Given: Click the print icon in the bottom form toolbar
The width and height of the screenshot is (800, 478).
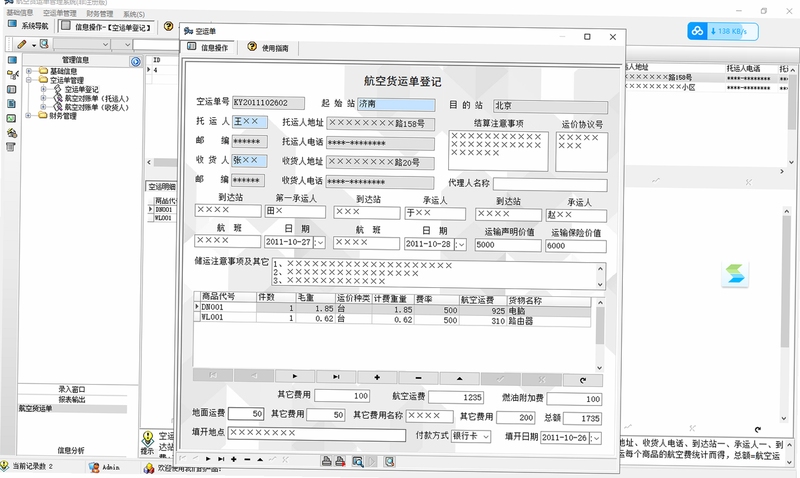Looking at the screenshot, I should pyautogui.click(x=327, y=461).
